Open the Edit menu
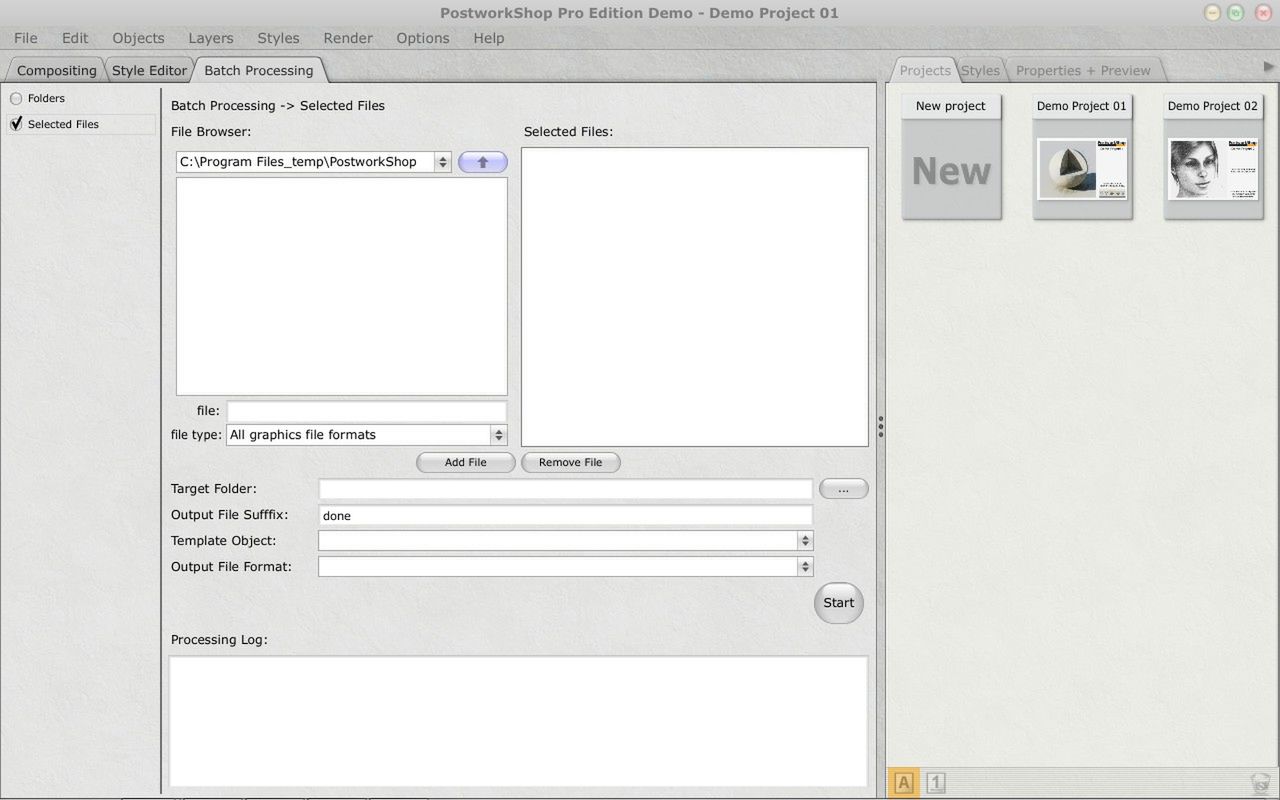The width and height of the screenshot is (1280, 800). [x=75, y=38]
